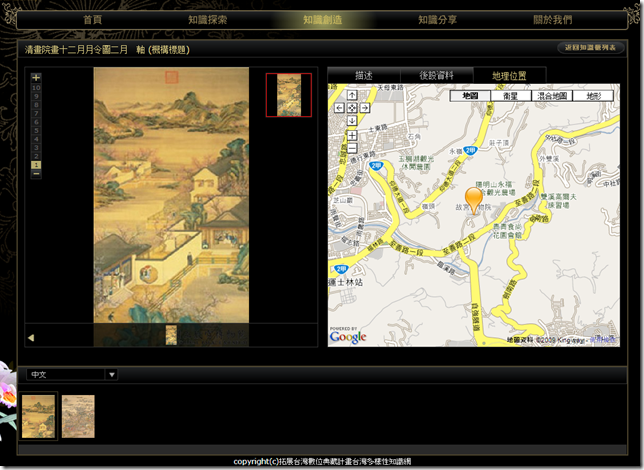Open the 關於我們 menu
Screen dimensions: 644x470
click(552, 20)
